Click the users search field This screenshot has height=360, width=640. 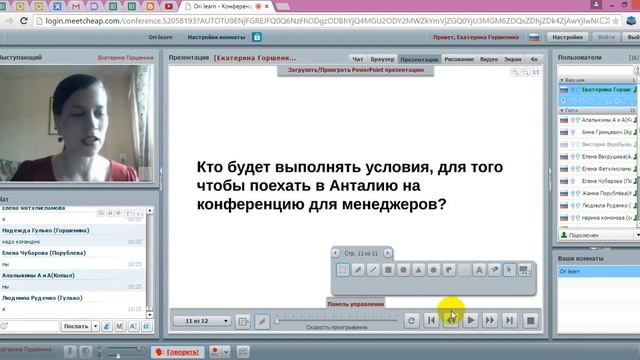tap(596, 70)
